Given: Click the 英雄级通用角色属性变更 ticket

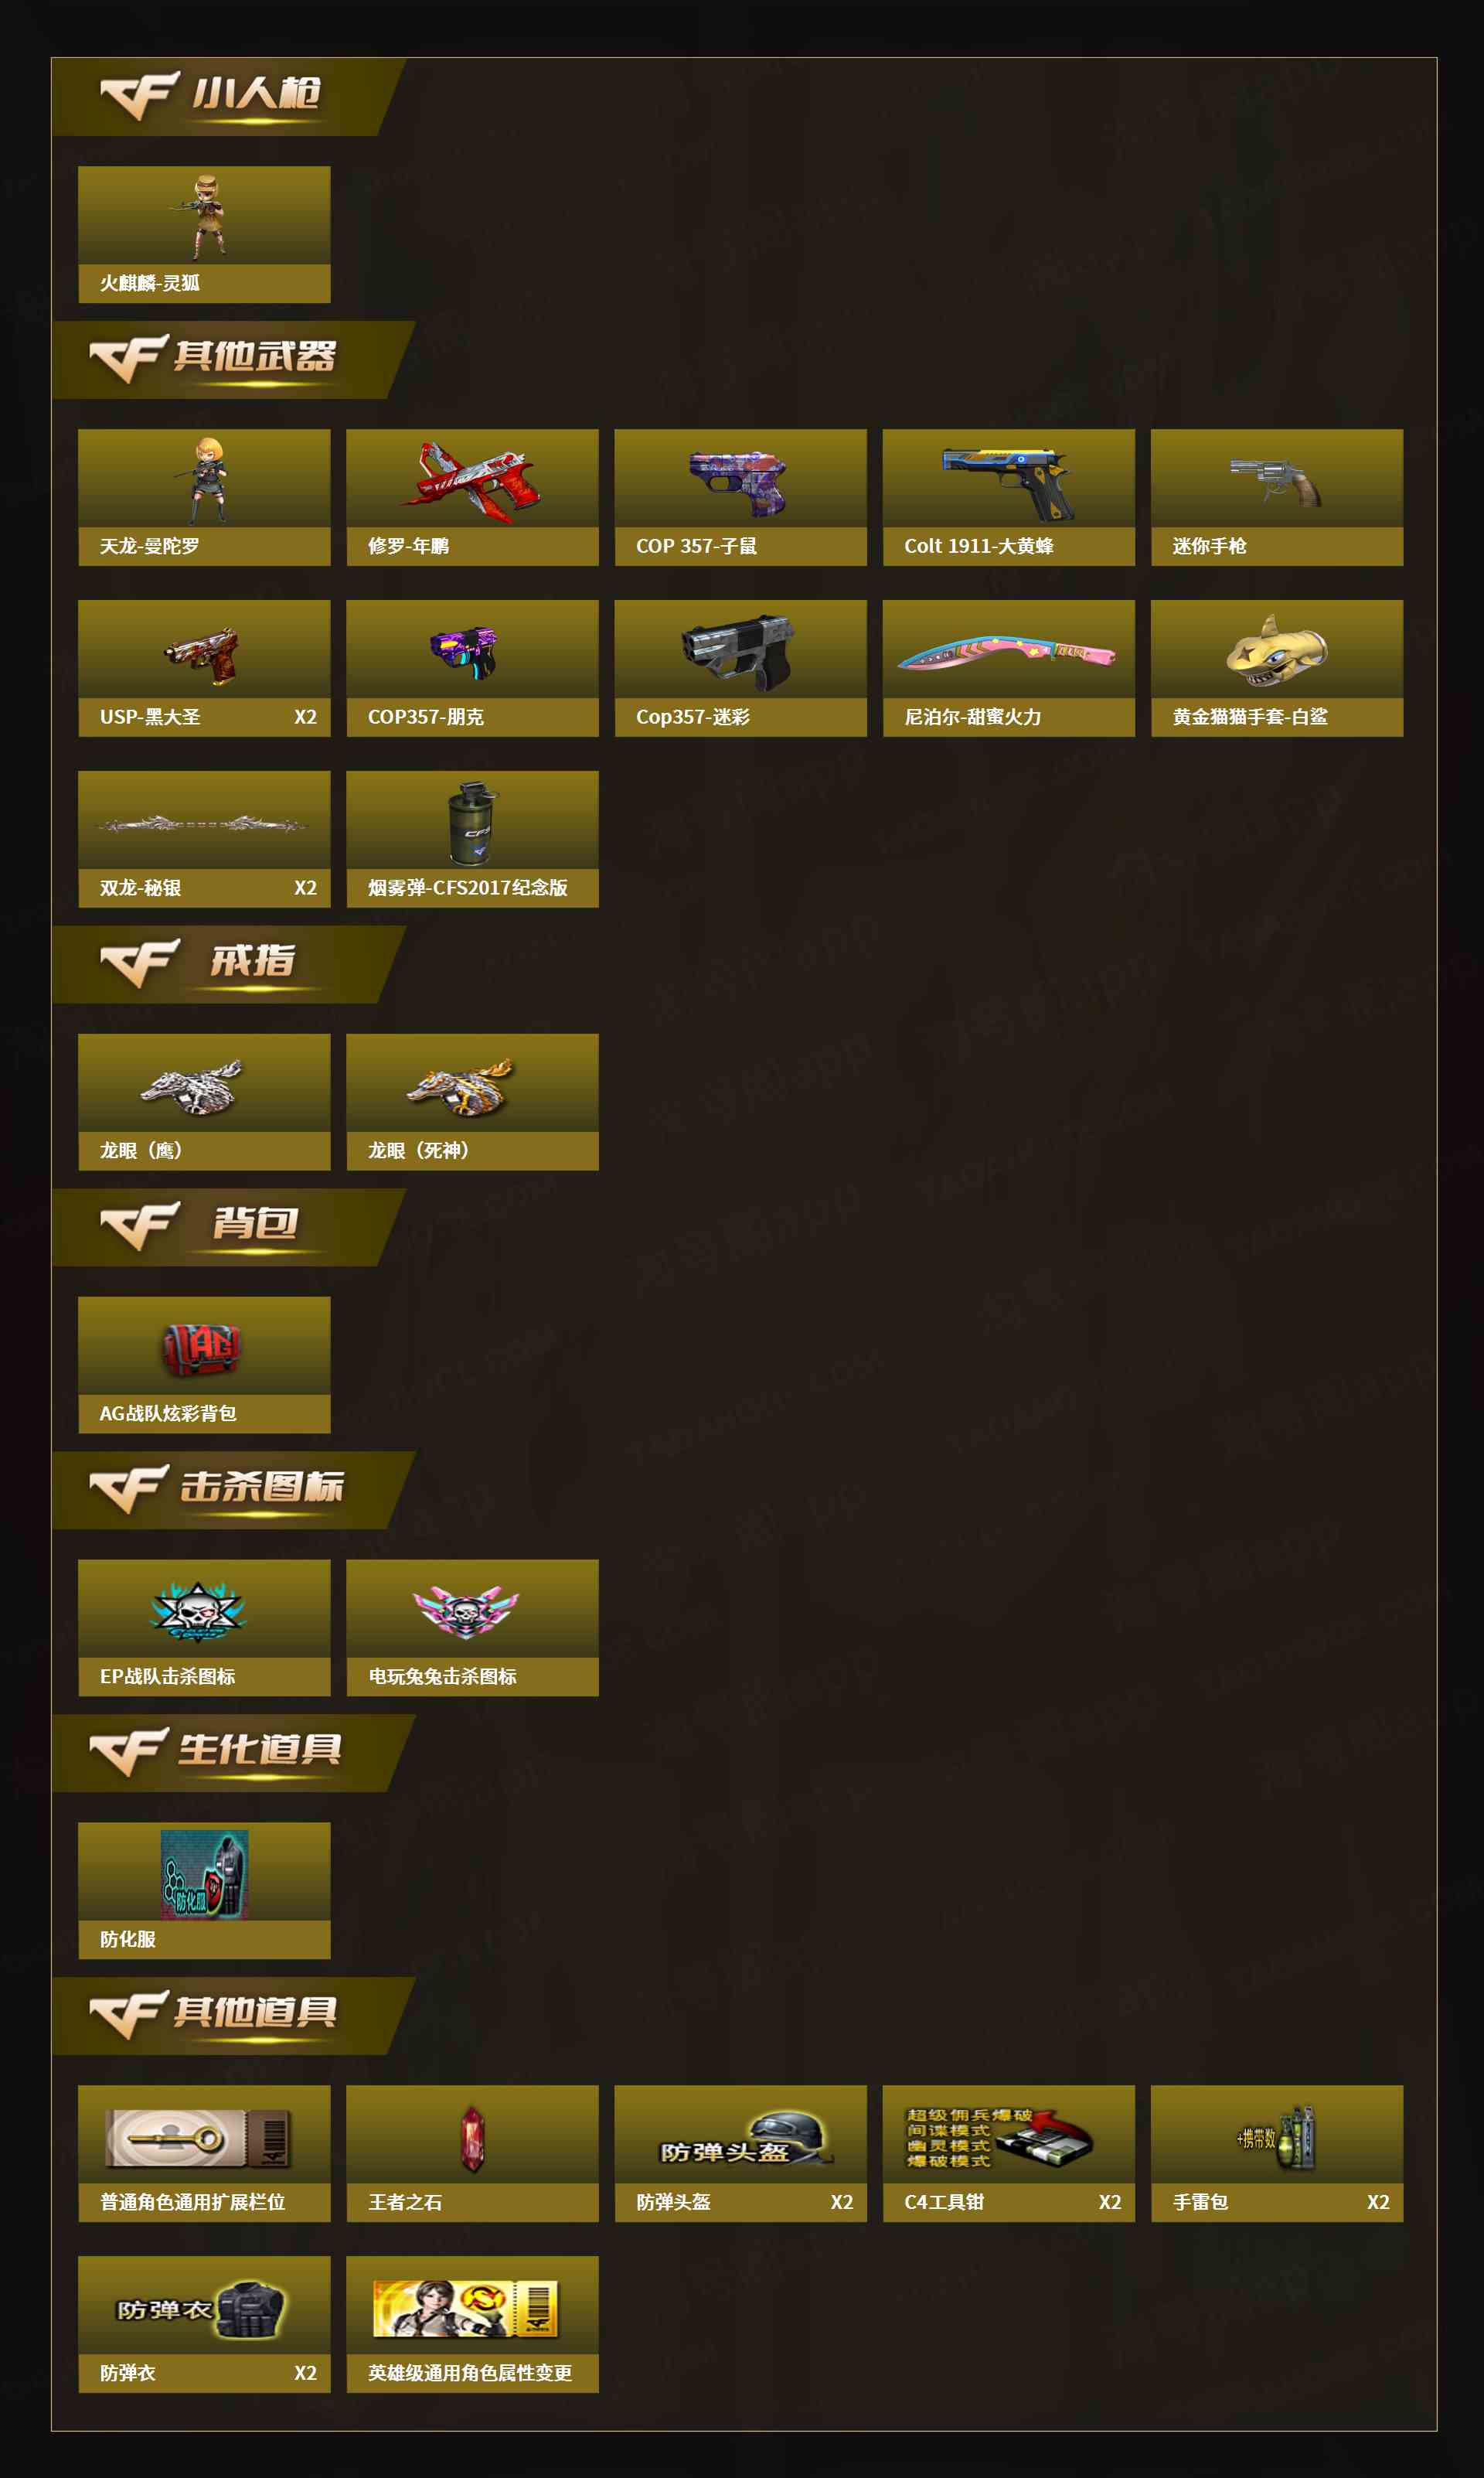Looking at the screenshot, I should (x=472, y=2325).
